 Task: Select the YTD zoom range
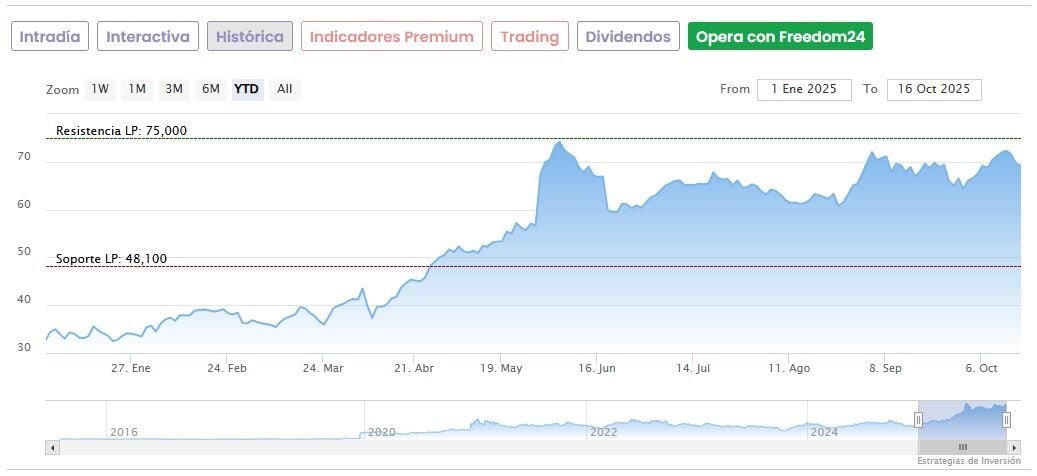coord(246,89)
